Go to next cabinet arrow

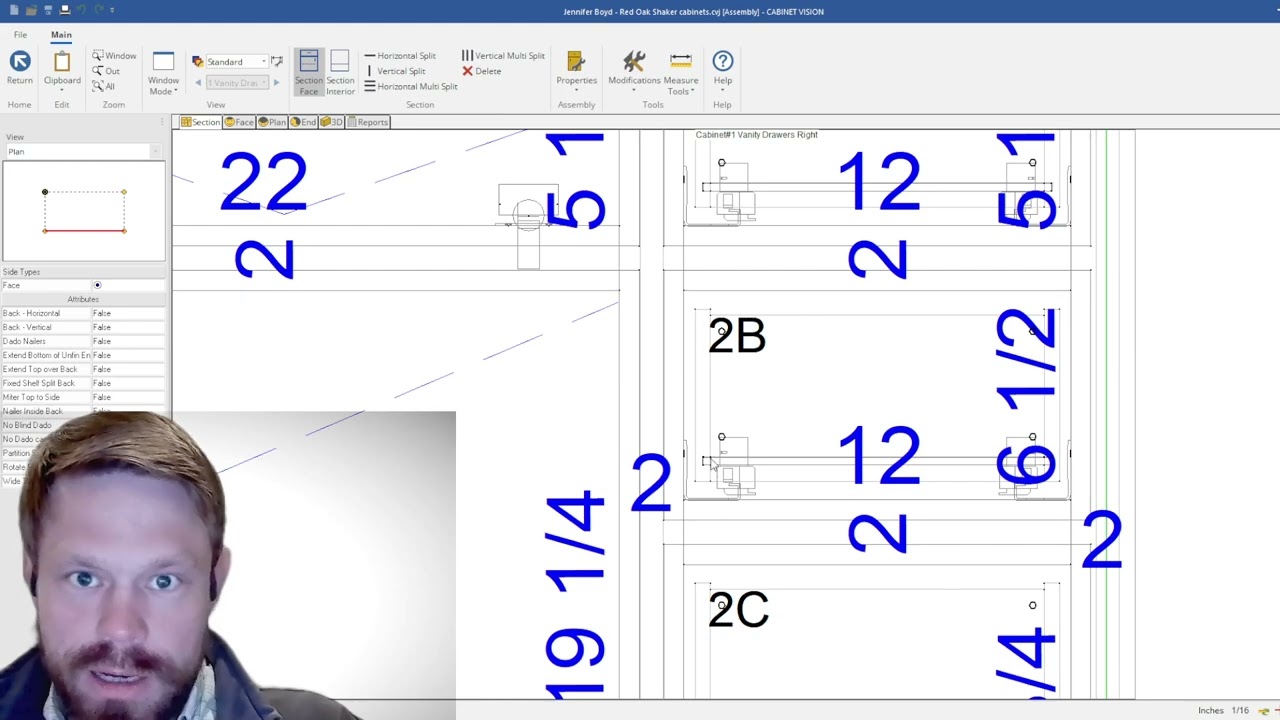[x=277, y=83]
